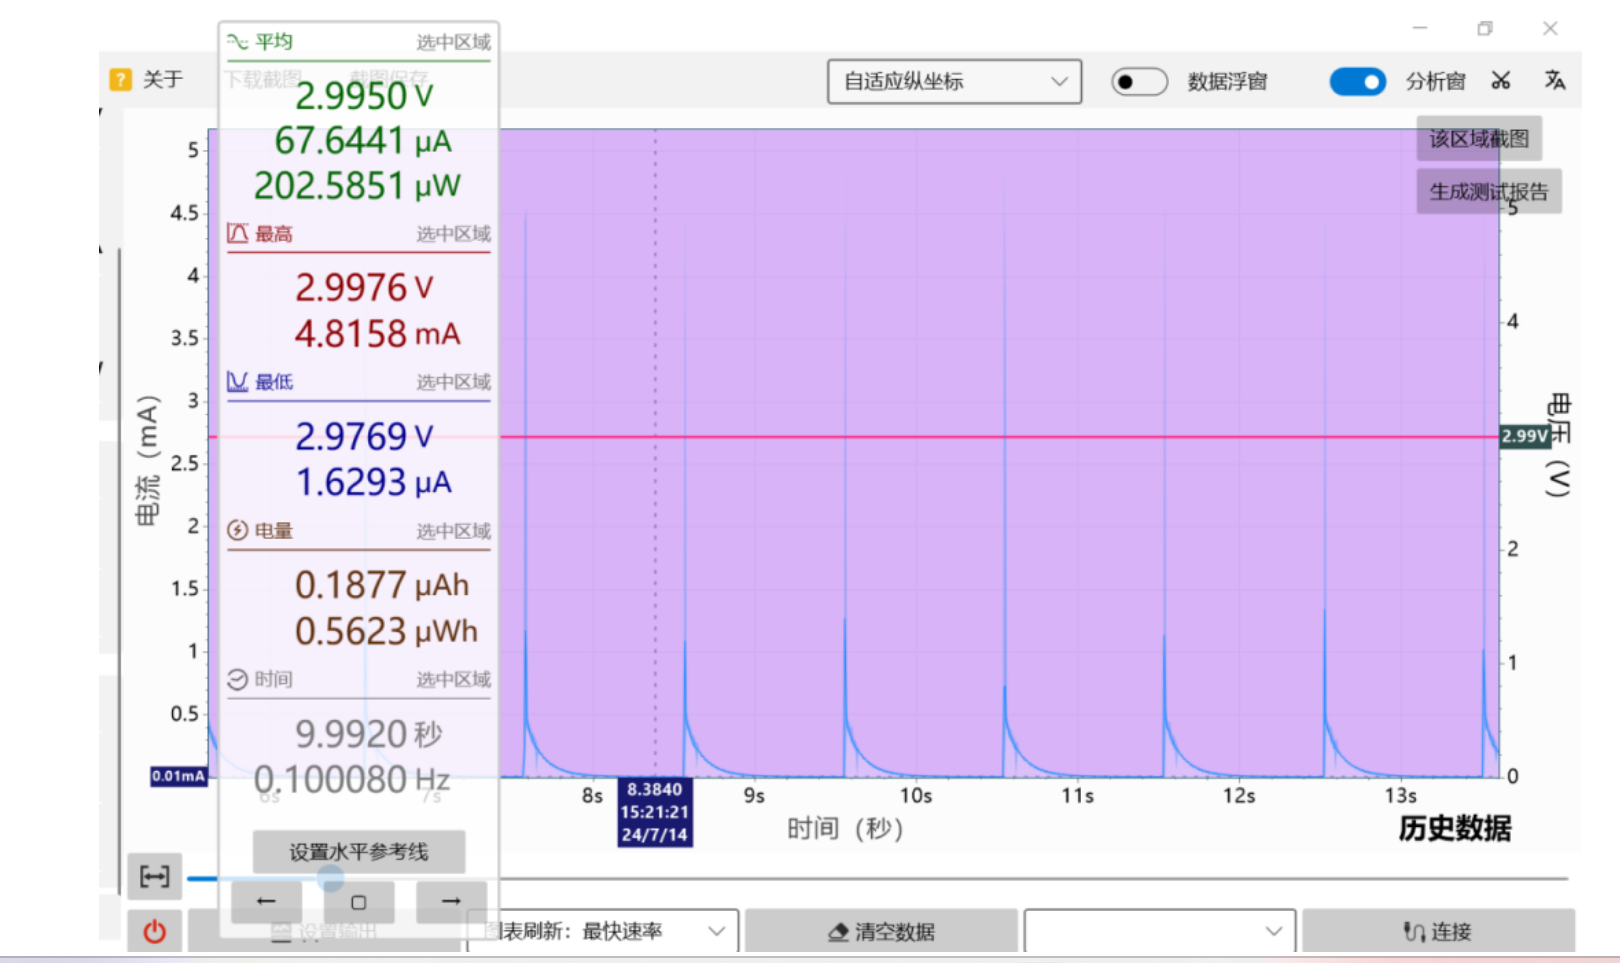The image size is (1620, 963).
Task: Click the 0.1877 µAh charge value
Action: click(x=381, y=585)
